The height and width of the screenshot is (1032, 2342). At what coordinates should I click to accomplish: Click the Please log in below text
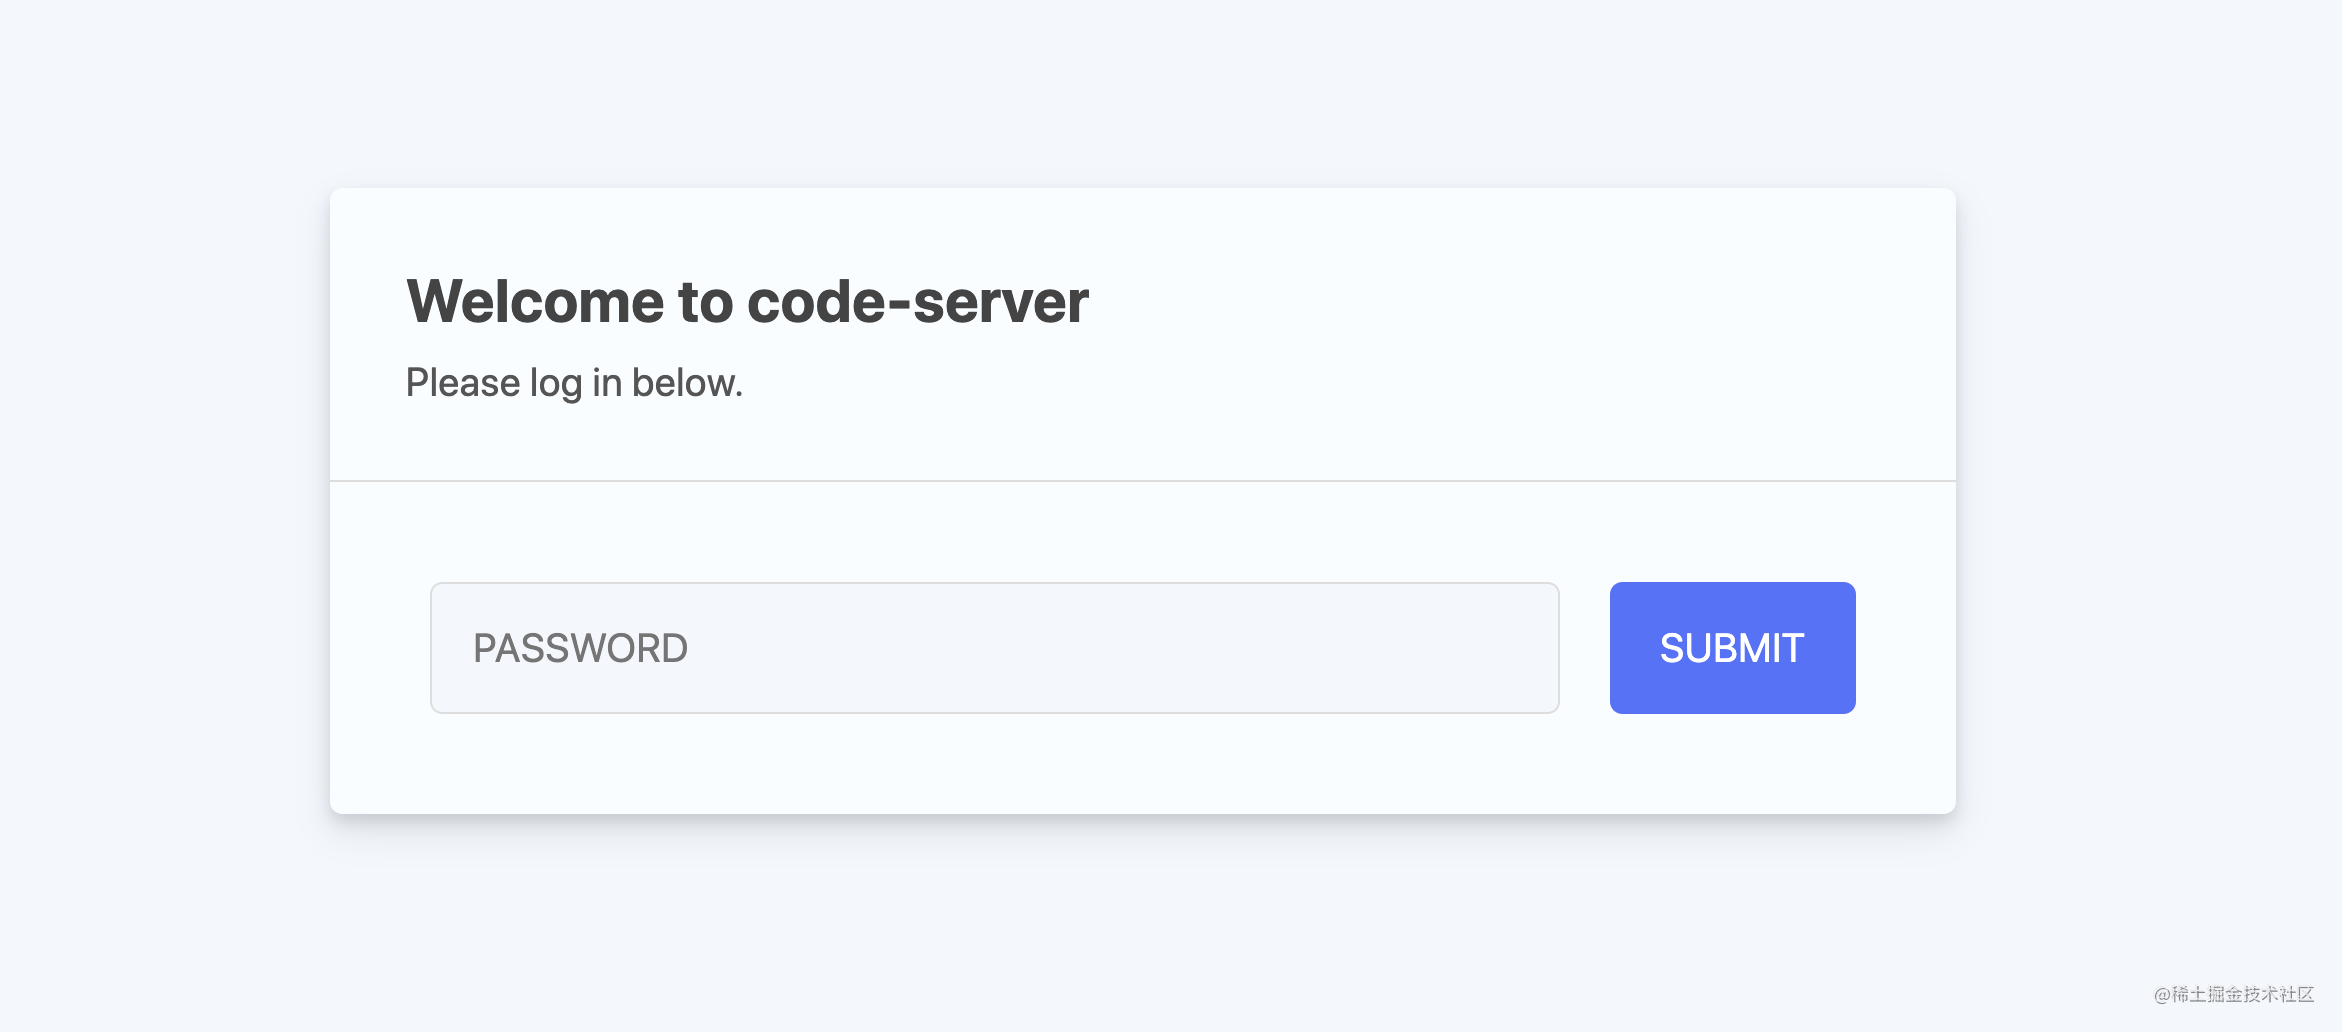(573, 381)
